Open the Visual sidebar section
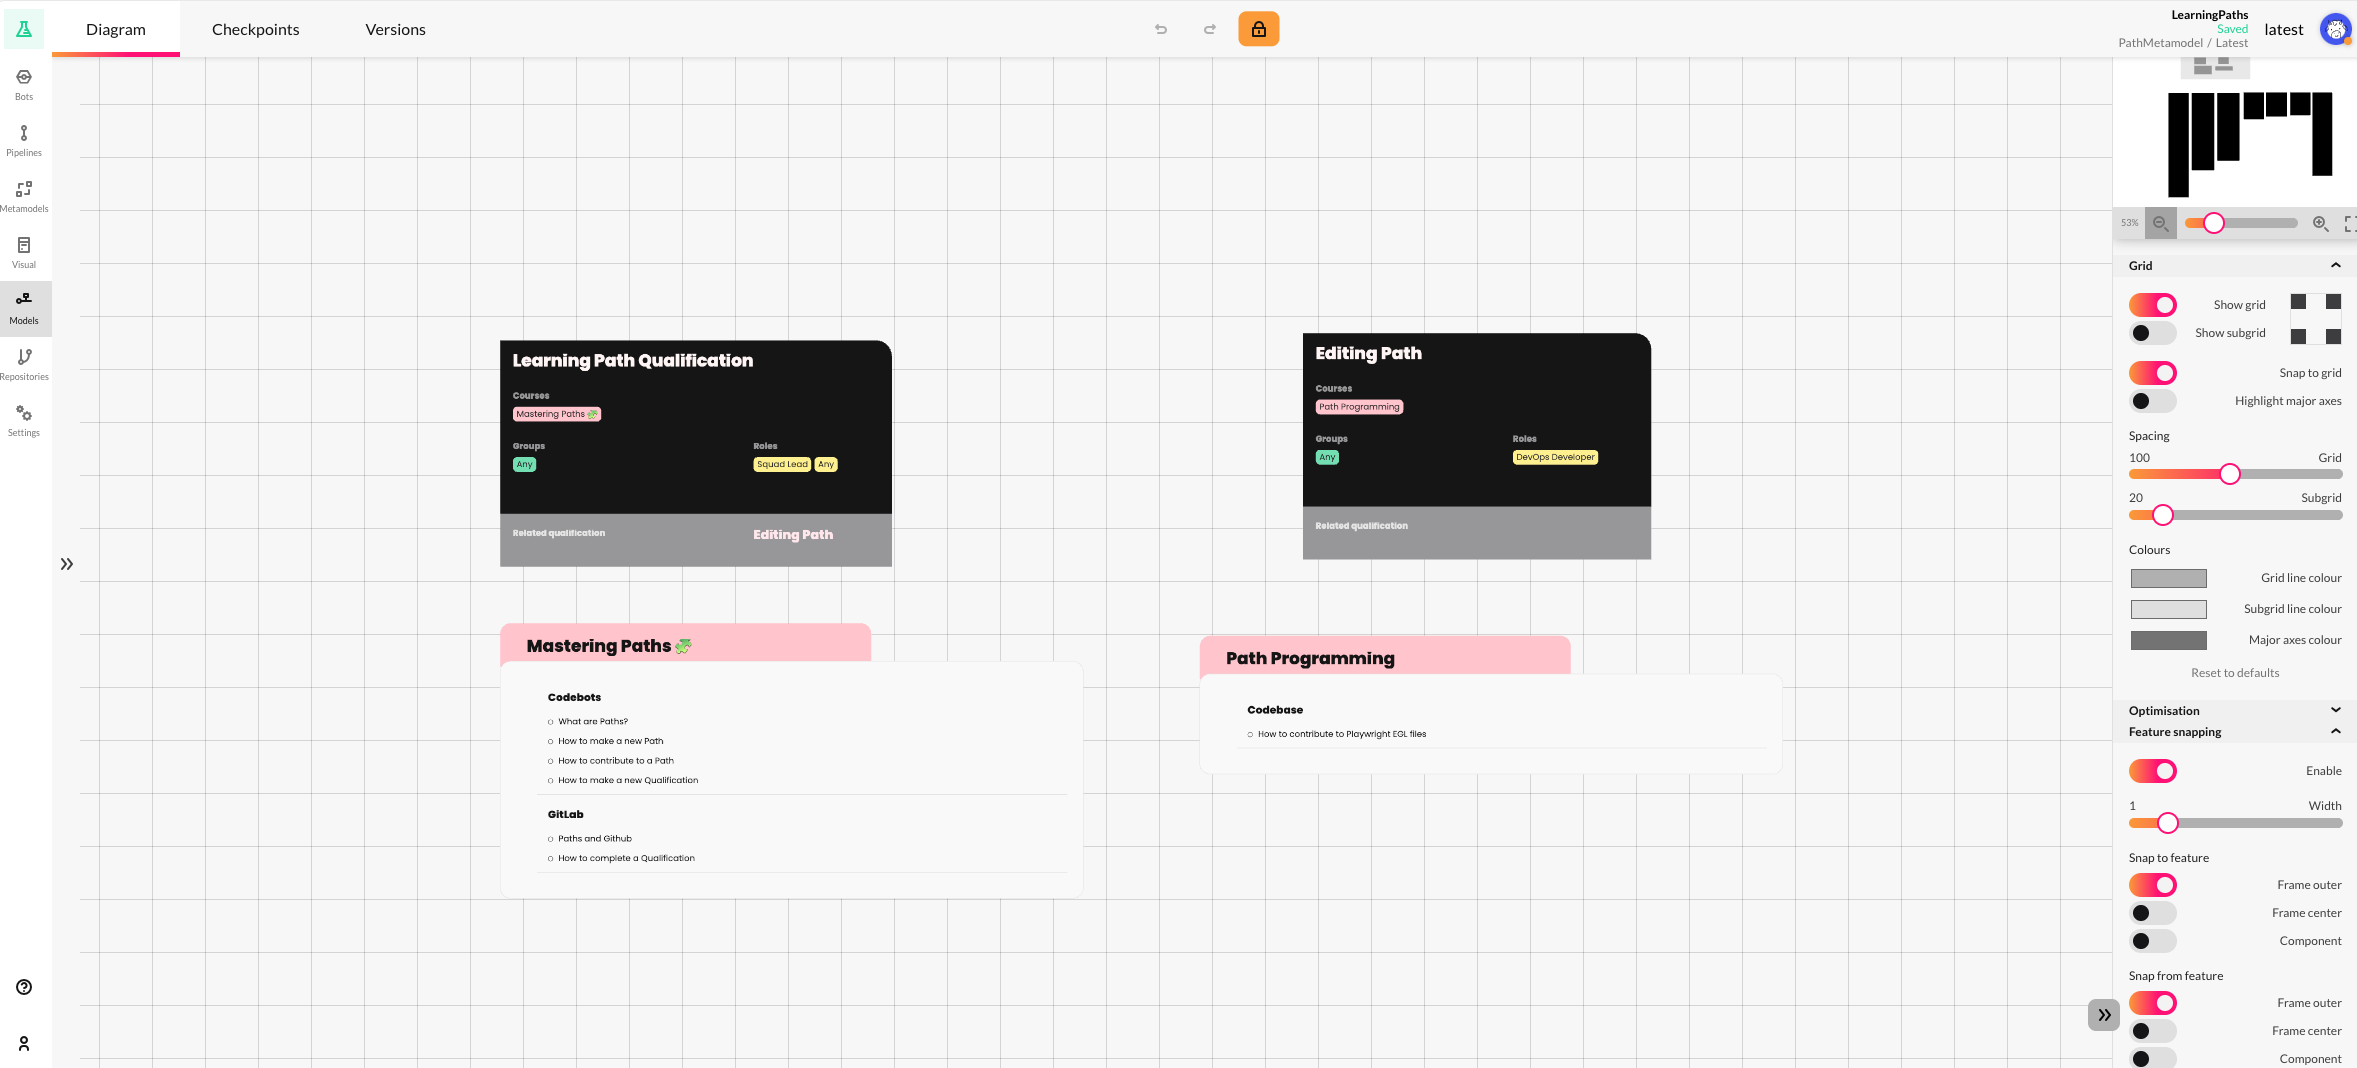 [24, 253]
